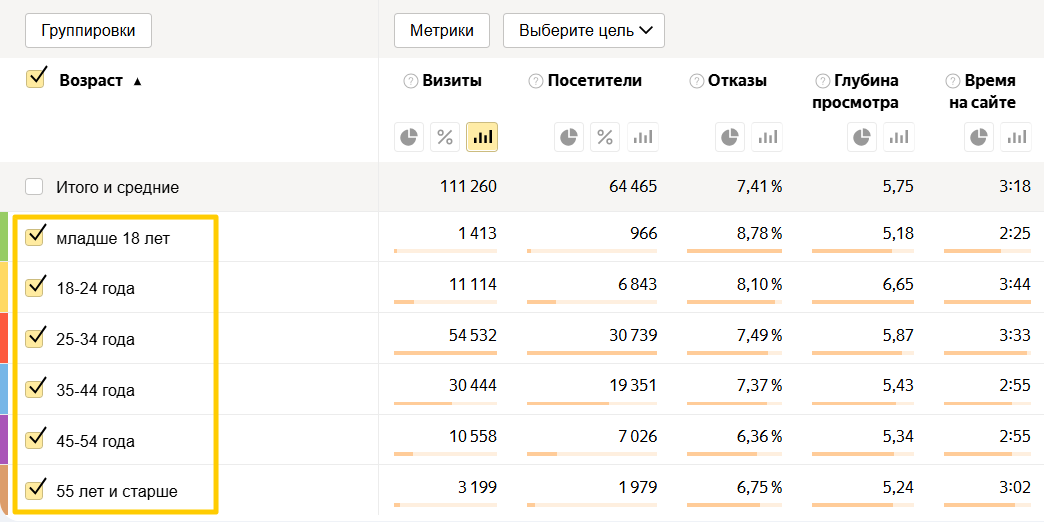The width and height of the screenshot is (1044, 522).
Task: Sort table by Отказы column header
Action: click(737, 81)
